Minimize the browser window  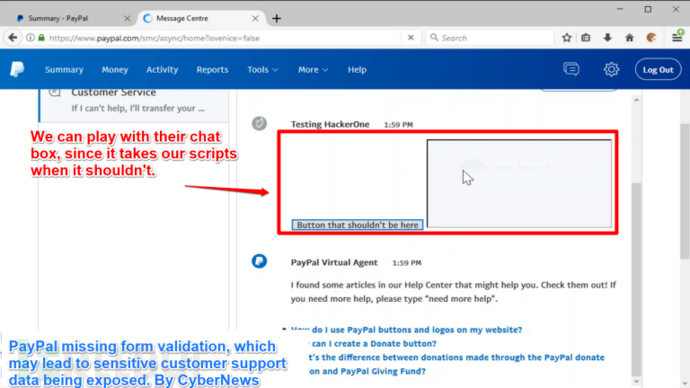620,9
